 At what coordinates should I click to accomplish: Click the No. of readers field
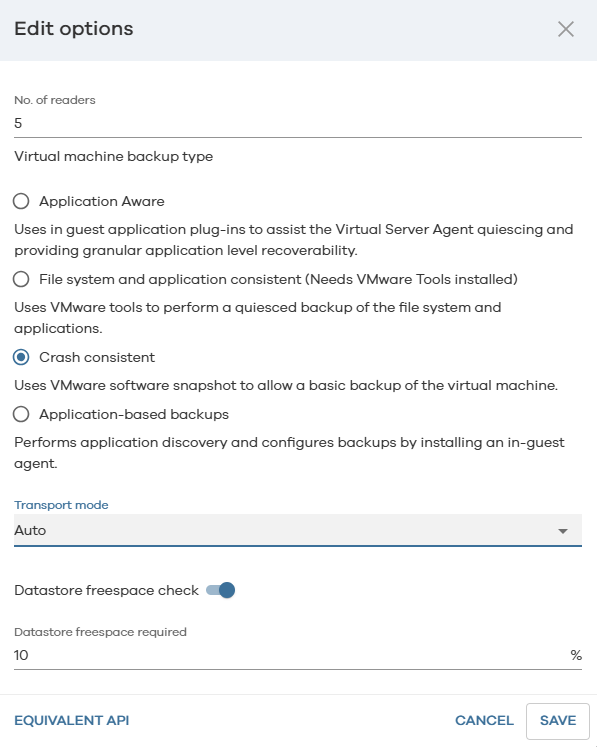coord(298,123)
